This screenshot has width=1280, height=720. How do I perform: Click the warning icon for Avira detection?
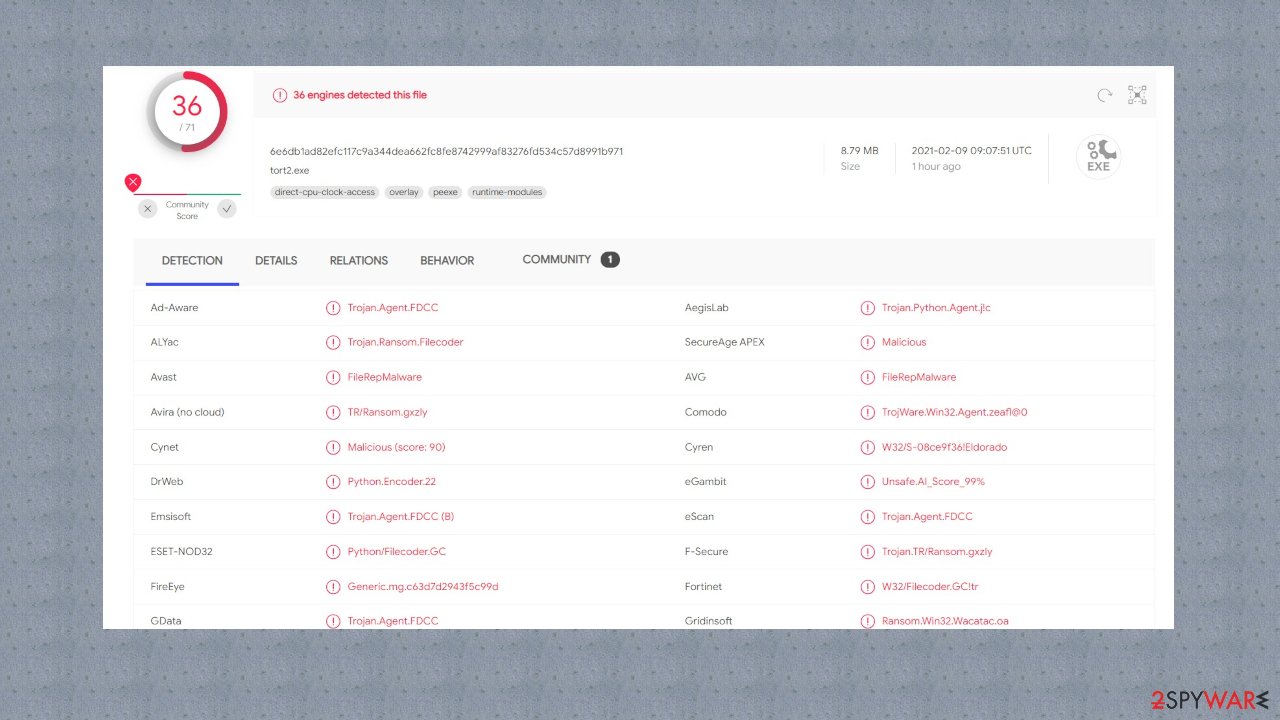[333, 412]
